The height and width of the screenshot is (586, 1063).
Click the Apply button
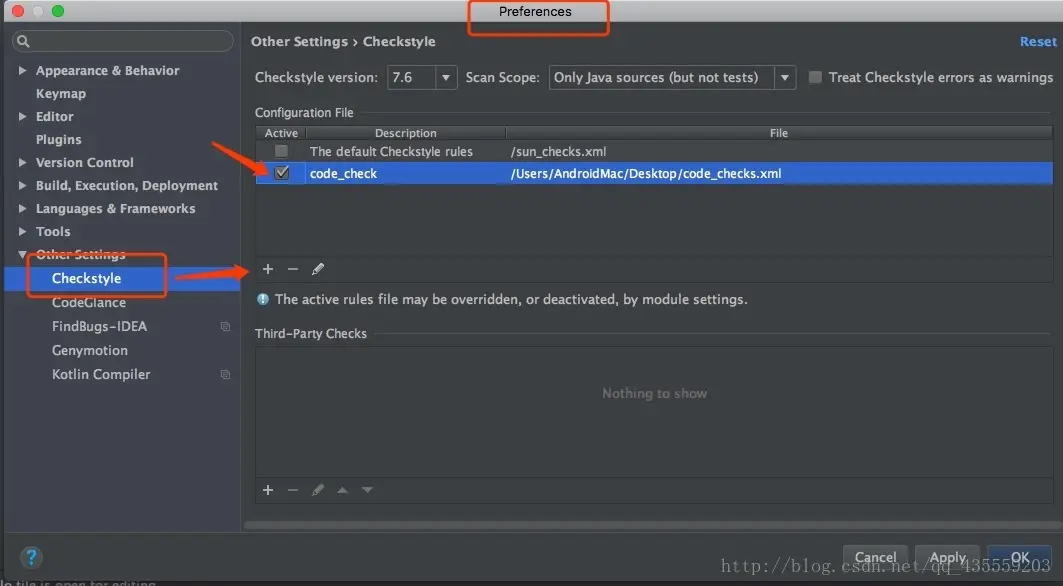coord(947,557)
